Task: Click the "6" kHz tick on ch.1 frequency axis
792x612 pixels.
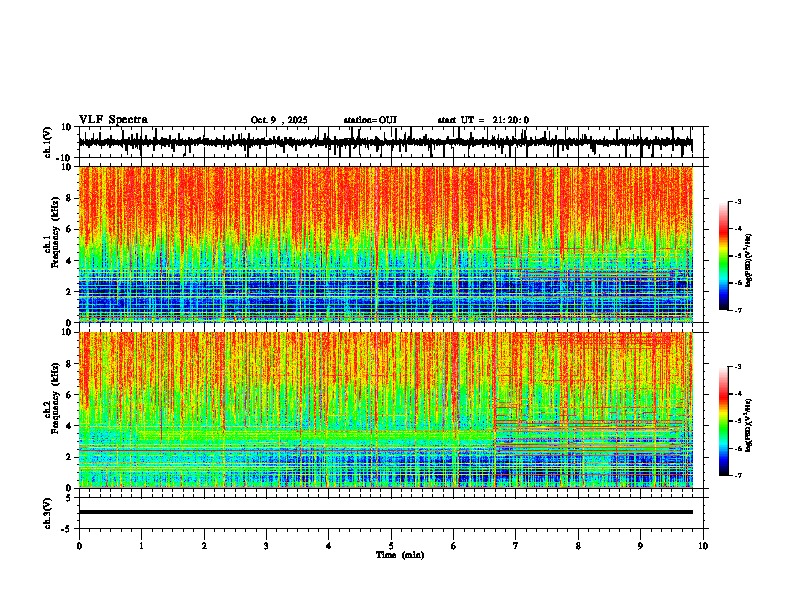Action: 69,229
